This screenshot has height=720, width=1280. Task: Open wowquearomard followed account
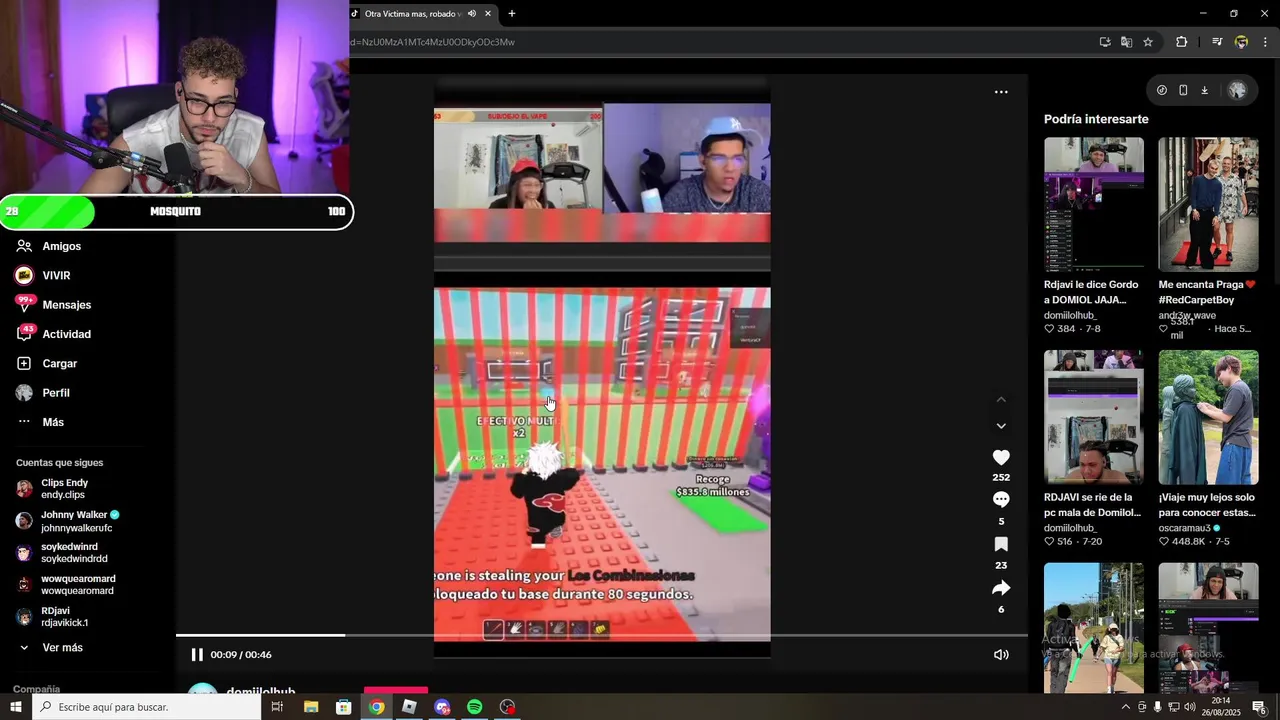[65, 585]
